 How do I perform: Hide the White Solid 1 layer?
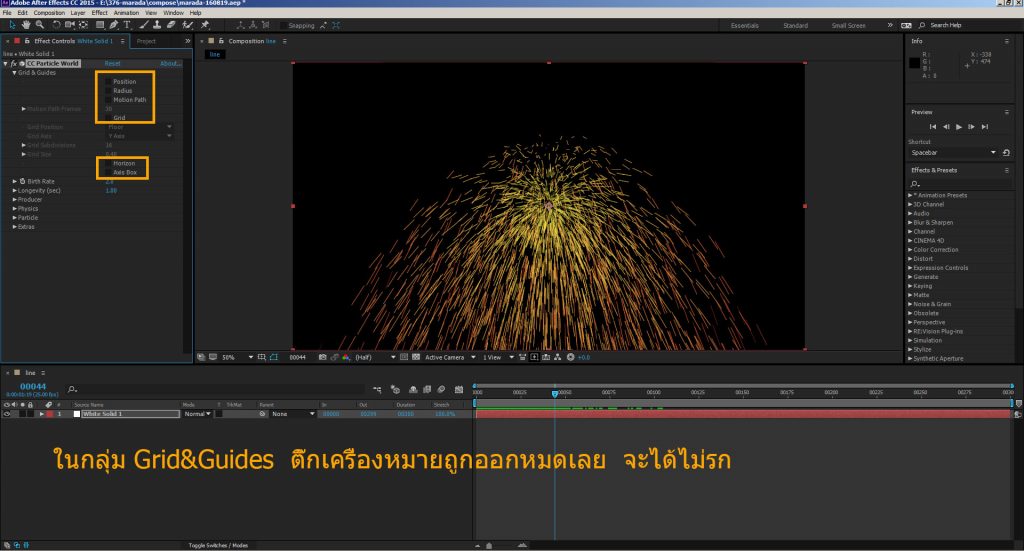tap(8, 413)
